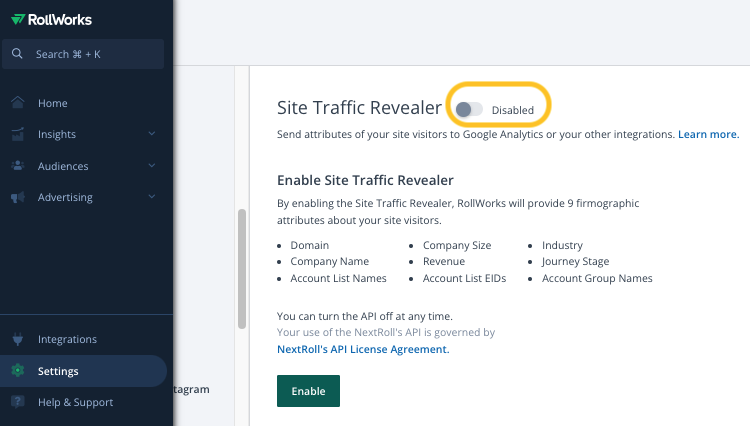Click 'You can turn the API off' text

click(364, 316)
